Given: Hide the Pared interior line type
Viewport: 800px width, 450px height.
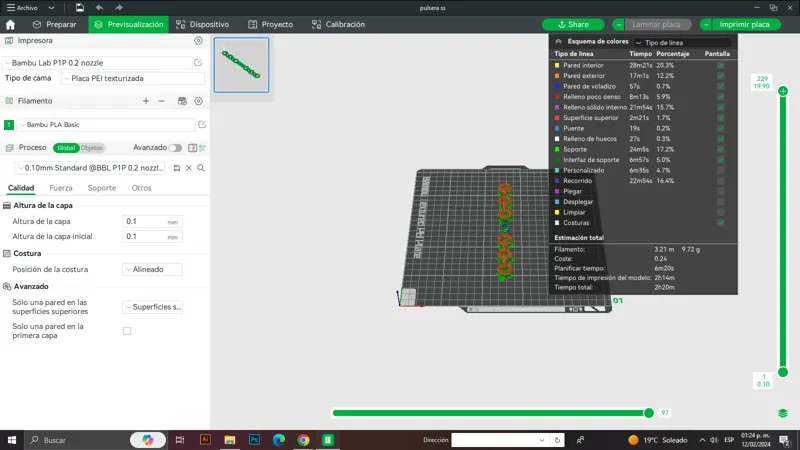Looking at the screenshot, I should click(720, 65).
